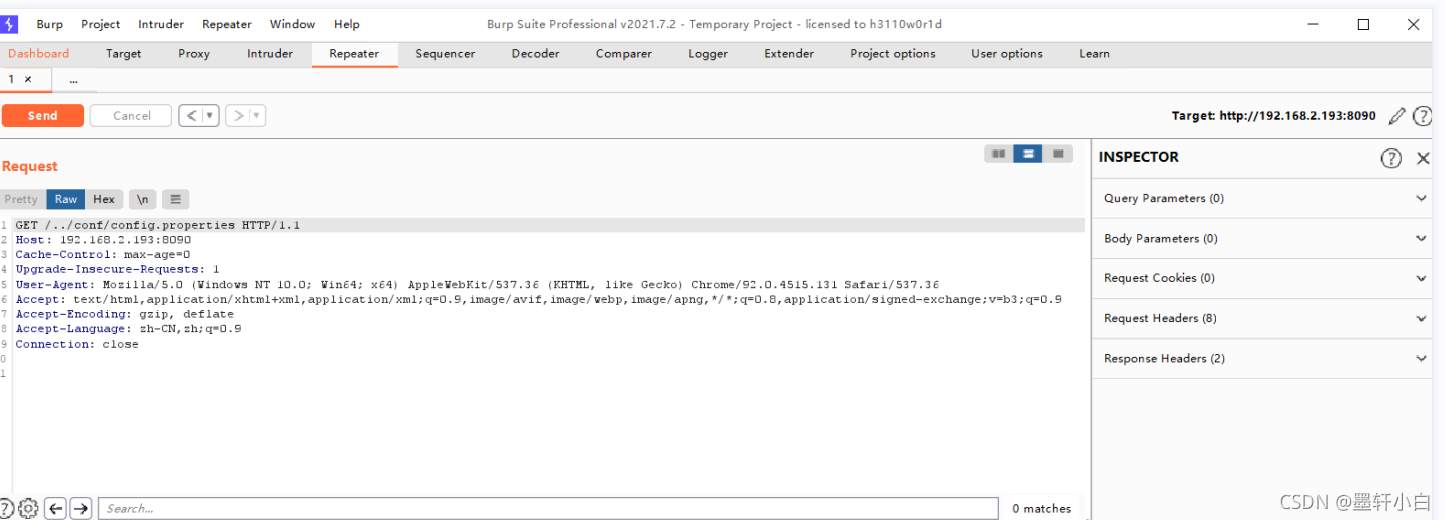The image size is (1445, 520).
Task: Switch to Hex view
Action: click(104, 199)
